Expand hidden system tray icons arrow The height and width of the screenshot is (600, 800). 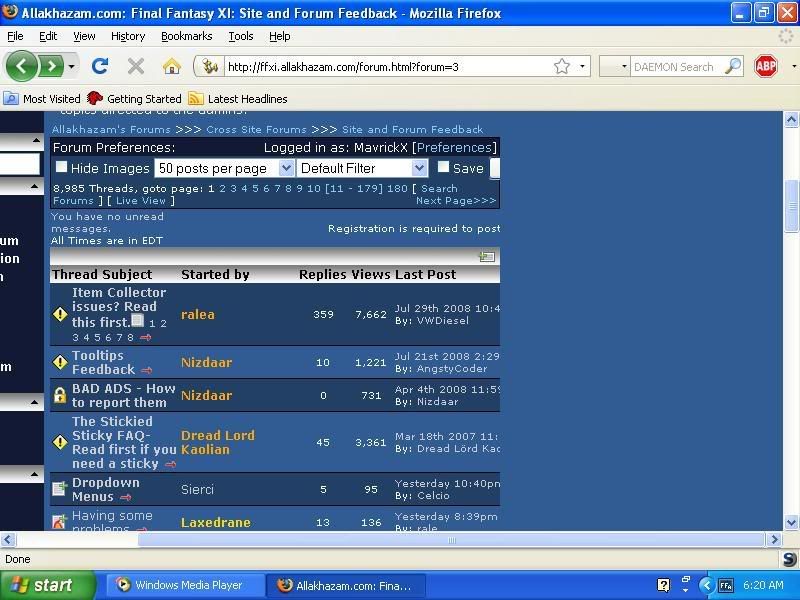pos(706,585)
